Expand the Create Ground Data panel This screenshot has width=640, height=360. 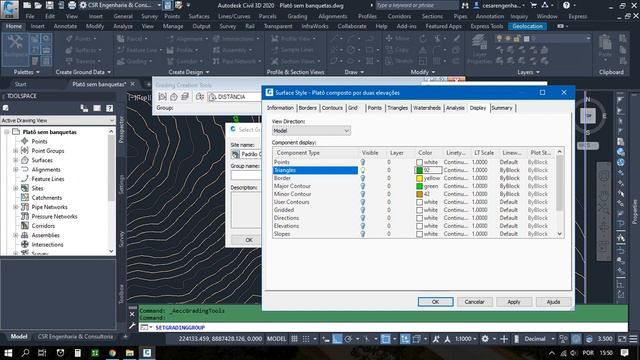[x=83, y=72]
